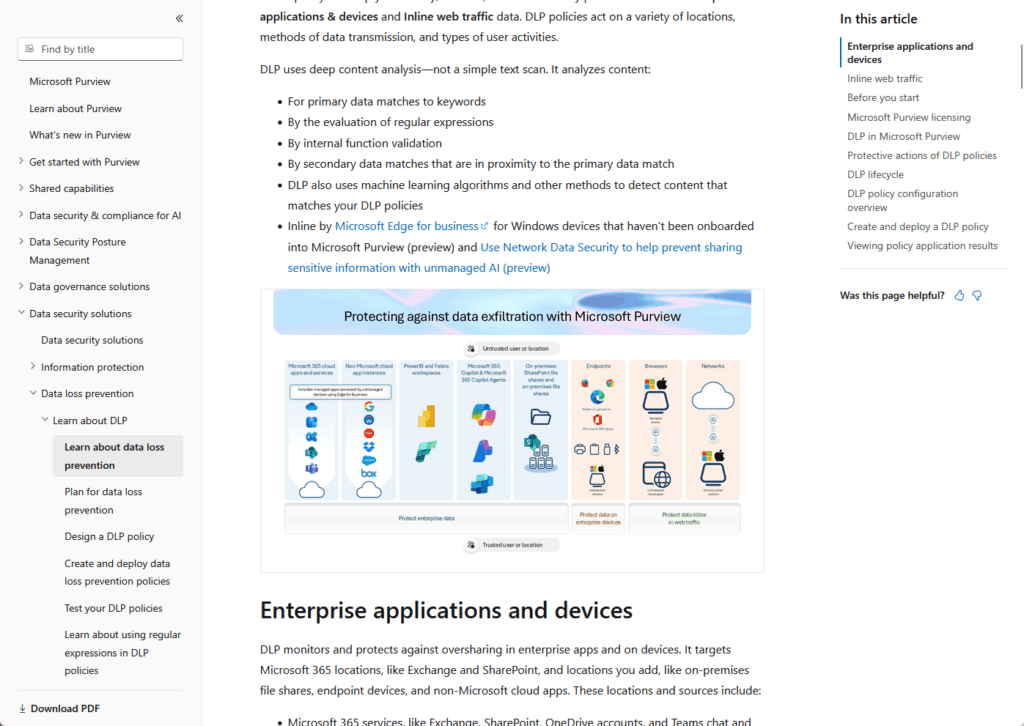Jump to Viewing policy application results
The width and height of the screenshot is (1024, 726).
[x=922, y=245]
